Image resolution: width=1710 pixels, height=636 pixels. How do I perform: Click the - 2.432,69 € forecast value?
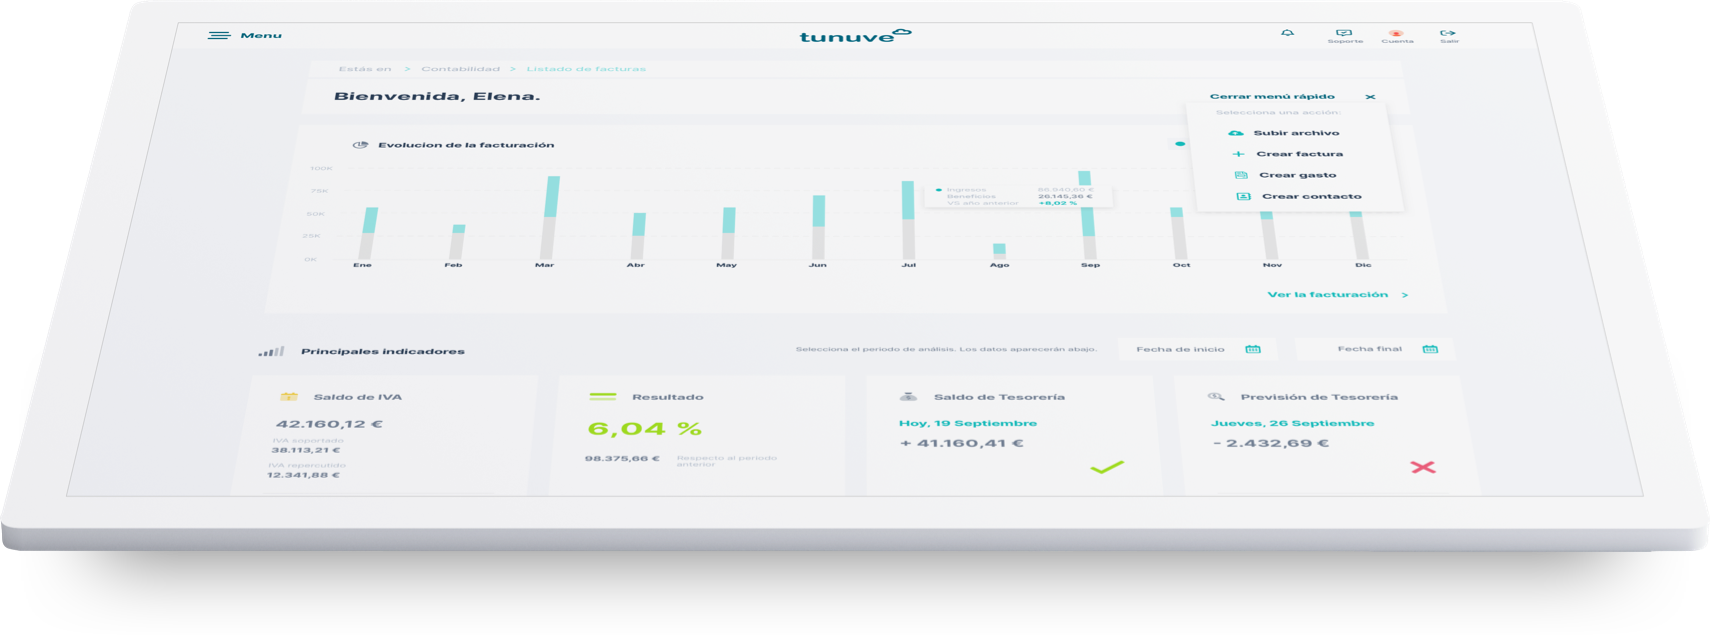pyautogui.click(x=1270, y=443)
